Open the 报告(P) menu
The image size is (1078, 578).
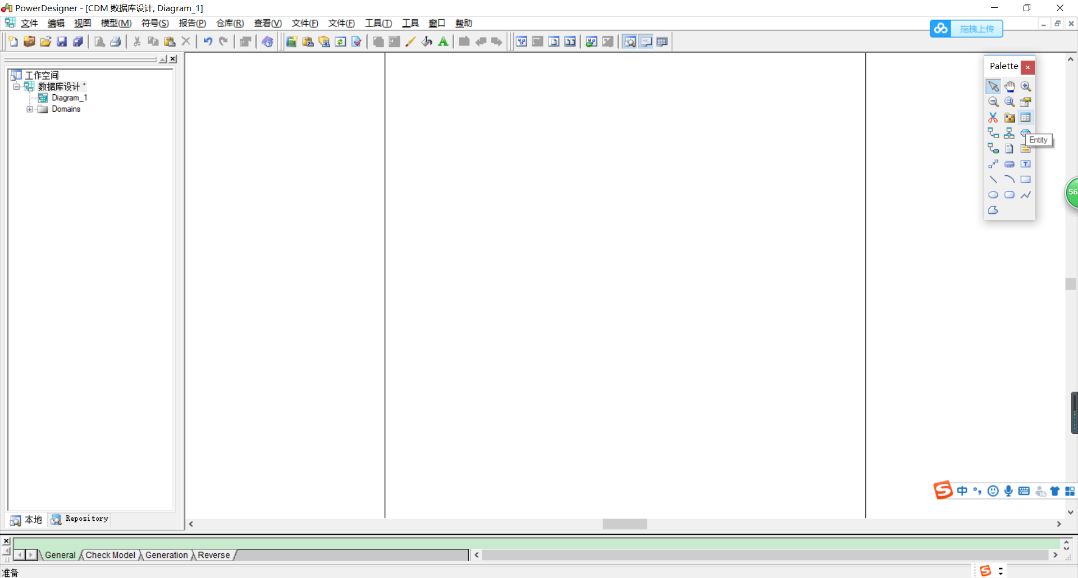pyautogui.click(x=192, y=23)
